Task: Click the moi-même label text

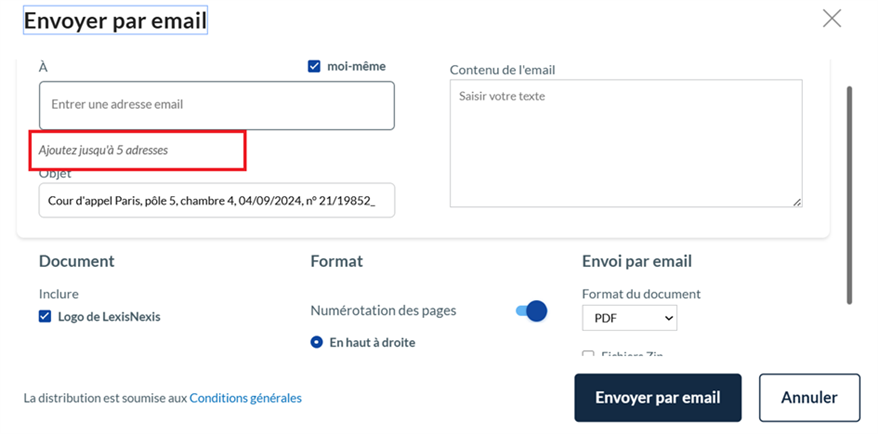Action: 356,67
